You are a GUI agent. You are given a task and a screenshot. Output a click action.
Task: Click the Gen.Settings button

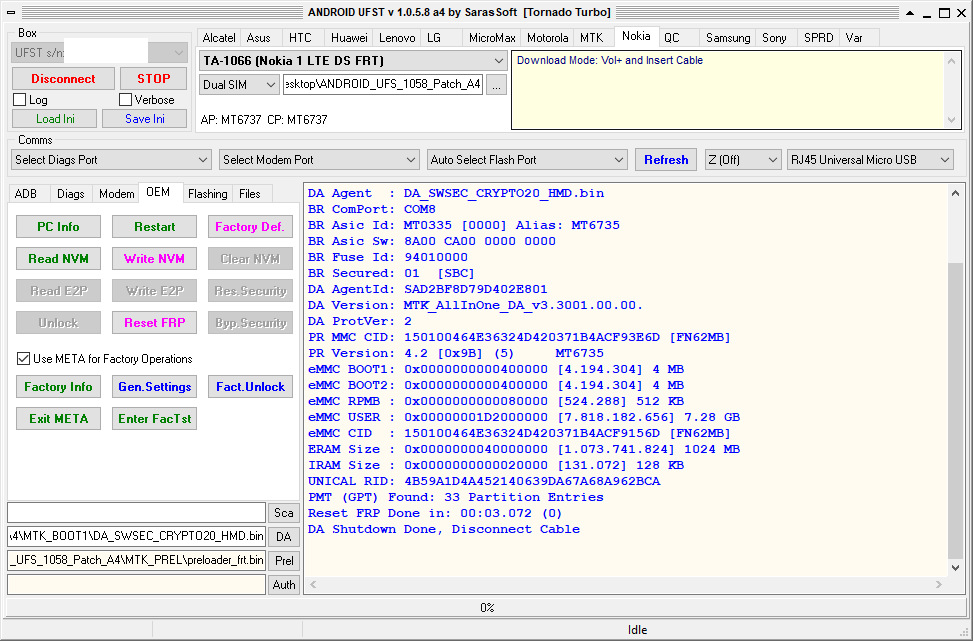155,387
